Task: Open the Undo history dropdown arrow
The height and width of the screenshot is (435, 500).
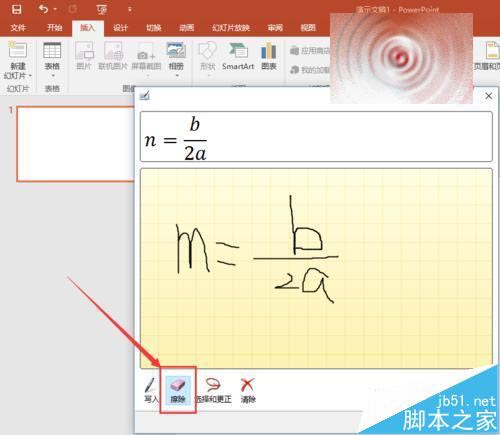Action: [x=55, y=9]
